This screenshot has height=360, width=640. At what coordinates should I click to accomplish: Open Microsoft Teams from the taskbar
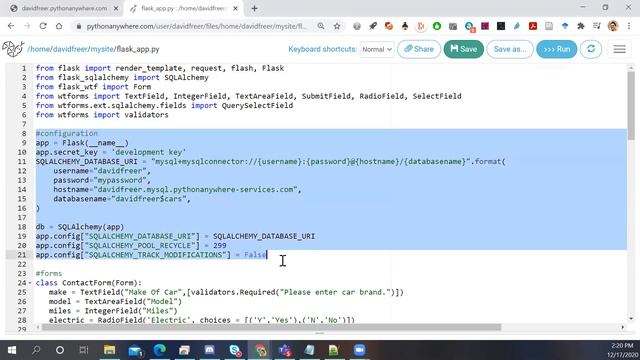pos(284,350)
